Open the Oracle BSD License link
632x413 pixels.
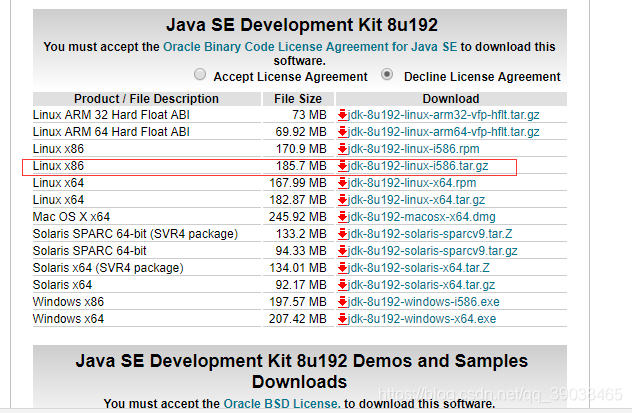coord(282,403)
